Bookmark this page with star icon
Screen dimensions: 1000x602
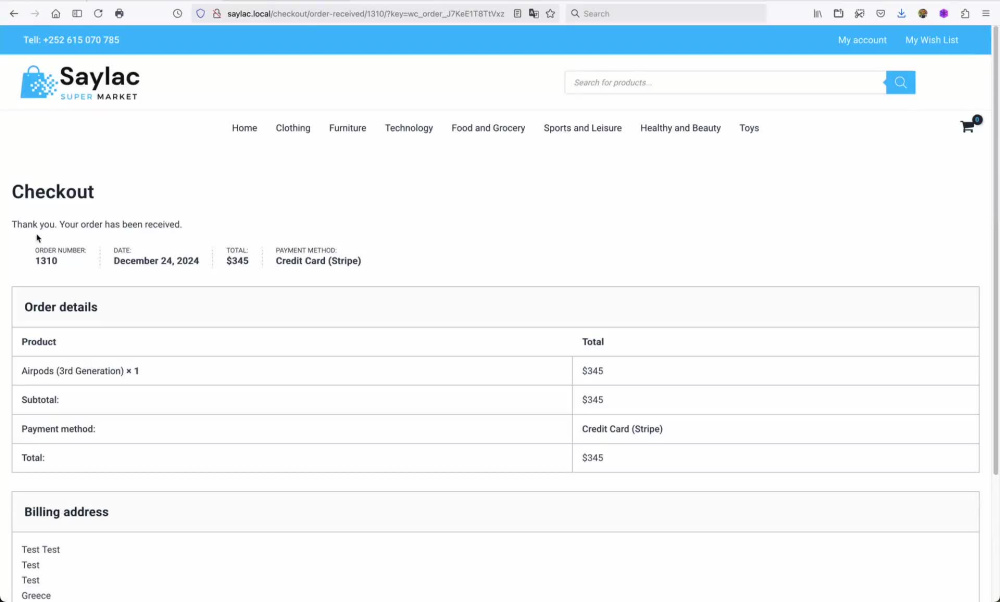550,13
